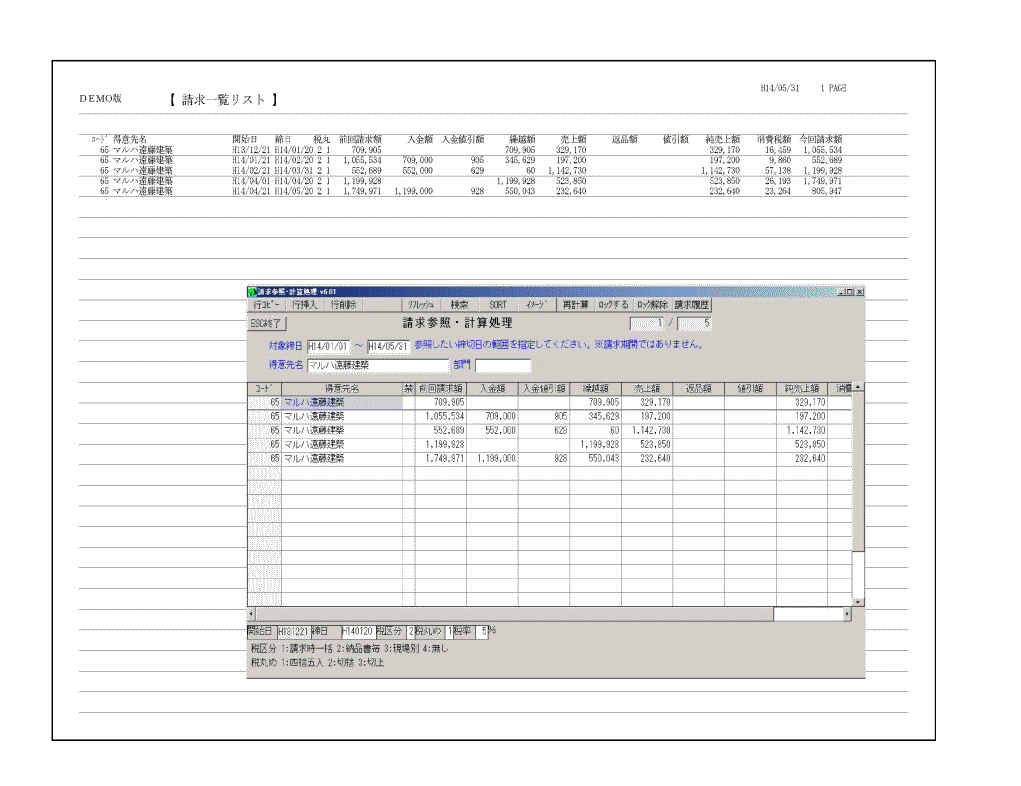Open the 検索 search function
This screenshot has height=786, width=1021.
460,305
